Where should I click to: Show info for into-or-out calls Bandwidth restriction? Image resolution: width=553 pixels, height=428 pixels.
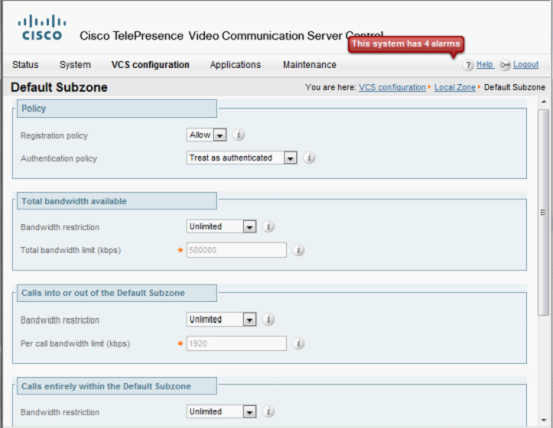268,319
